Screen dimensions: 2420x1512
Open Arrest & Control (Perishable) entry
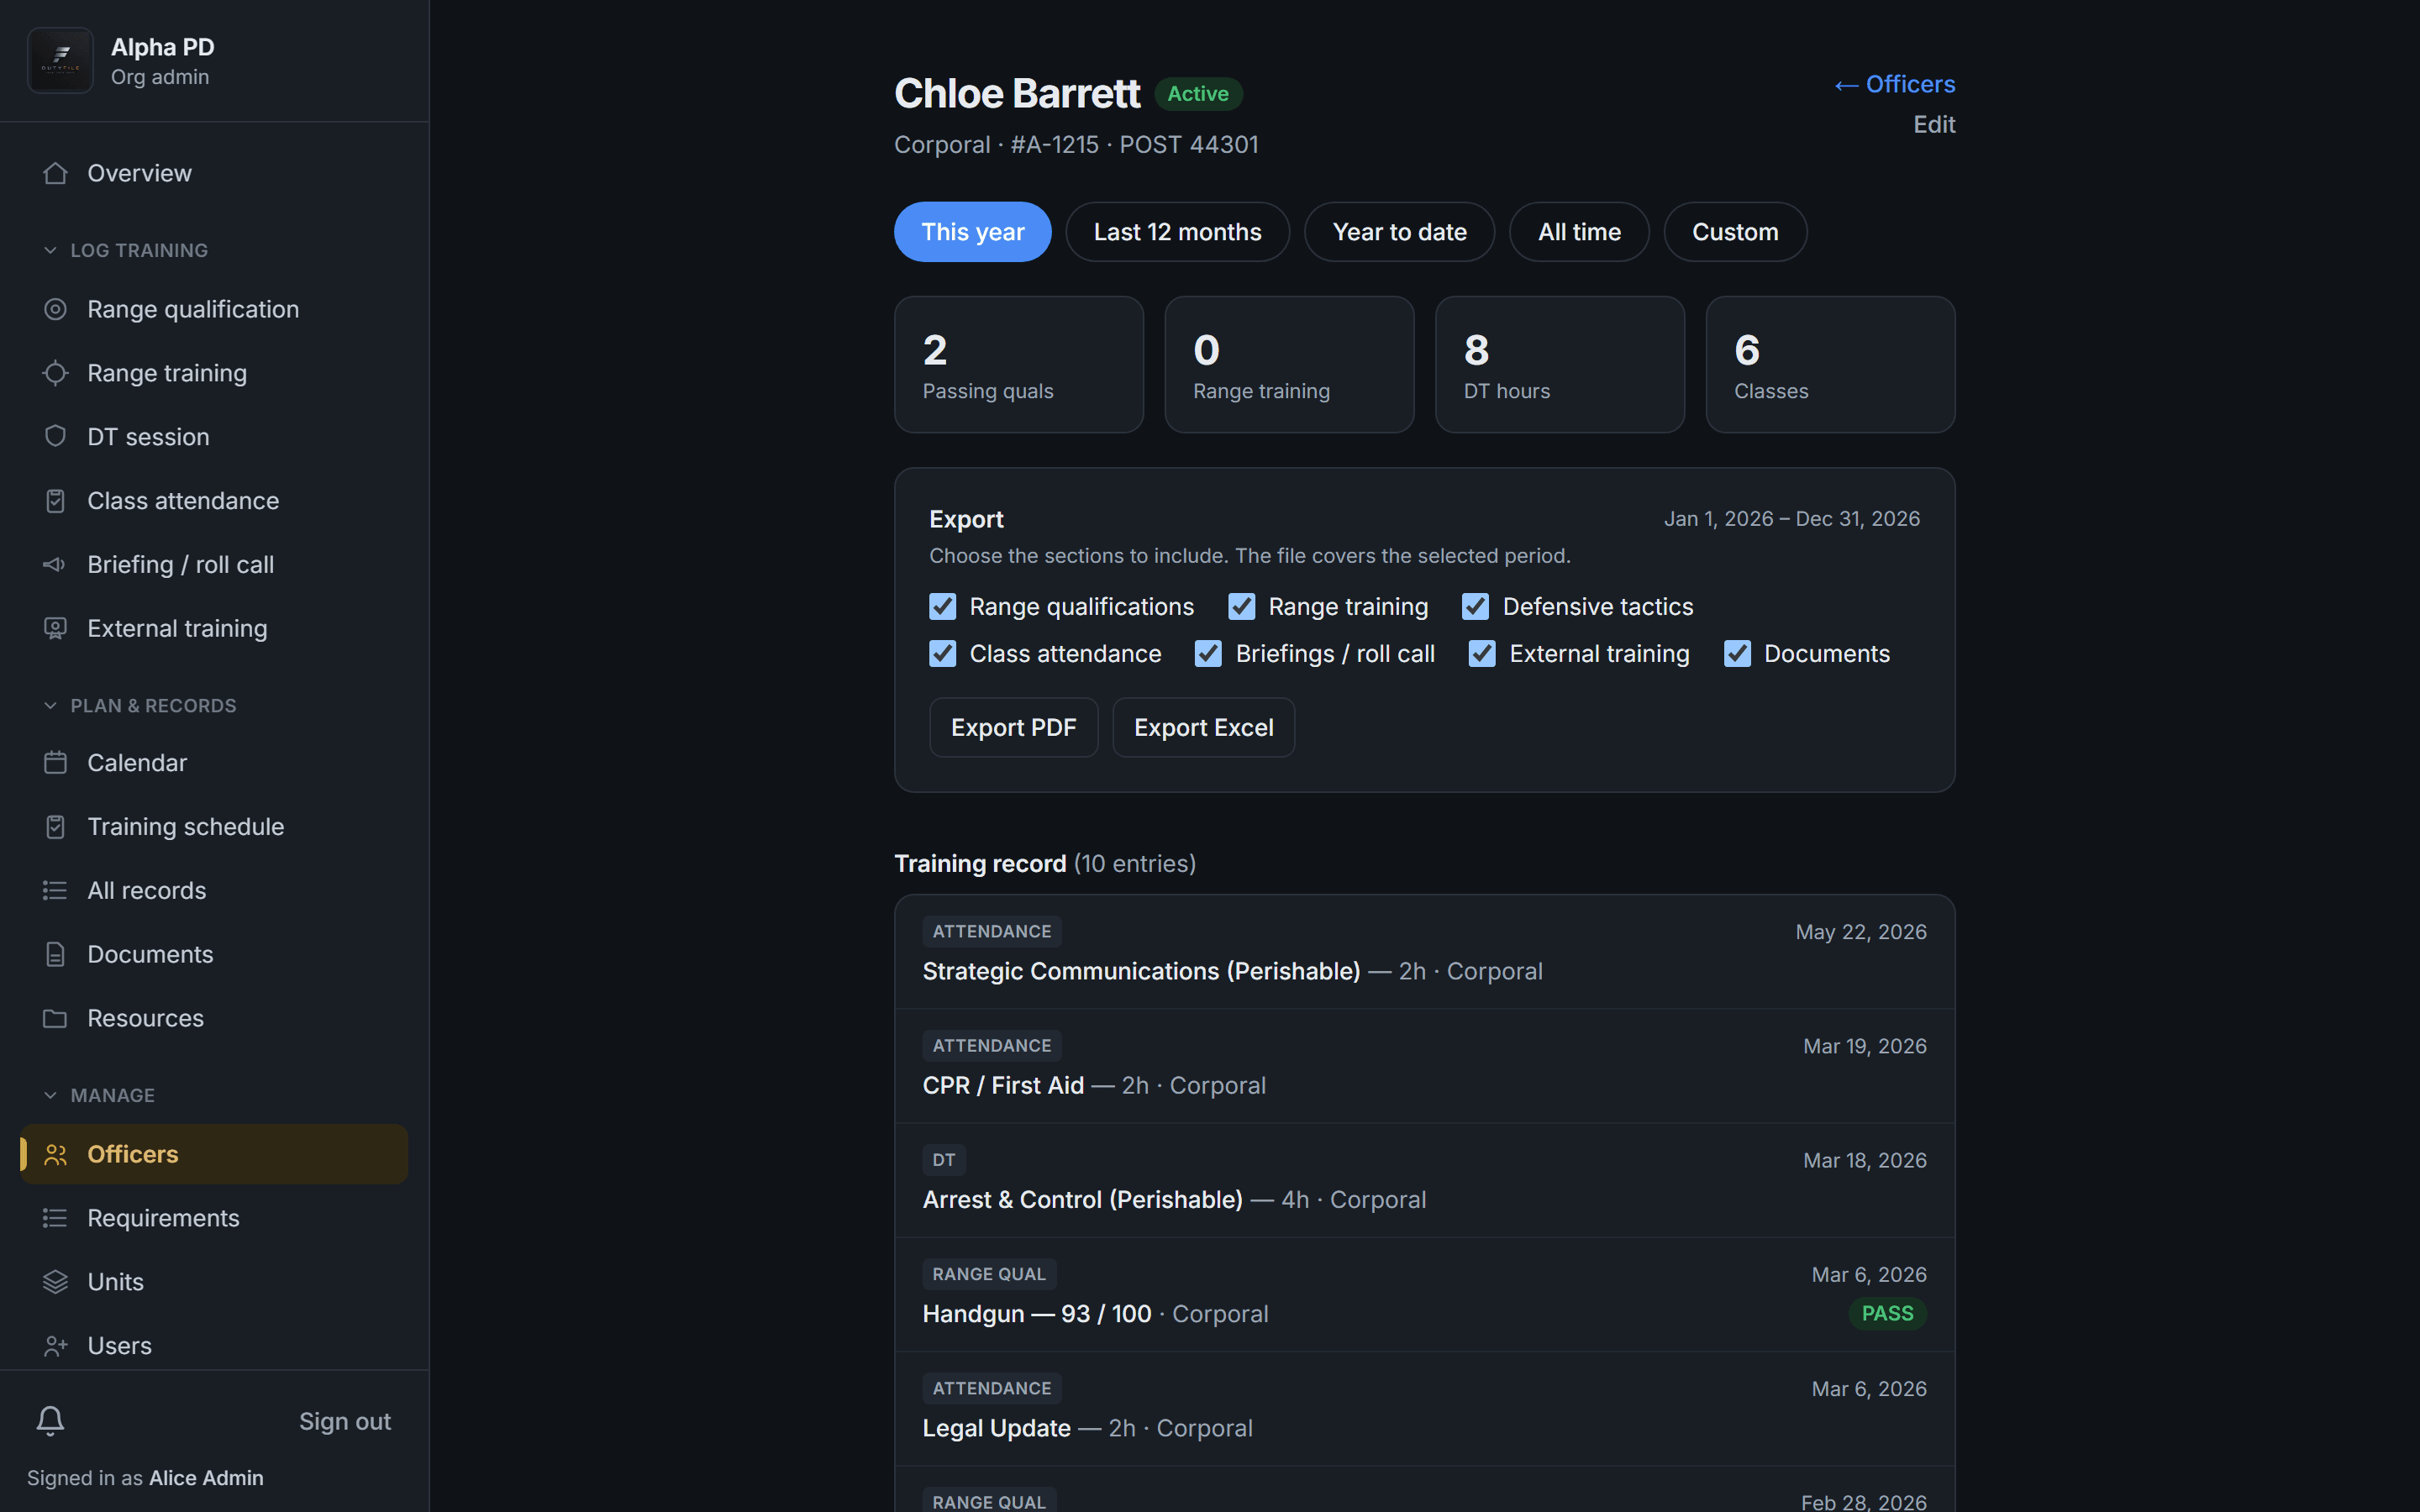click(x=1424, y=1181)
